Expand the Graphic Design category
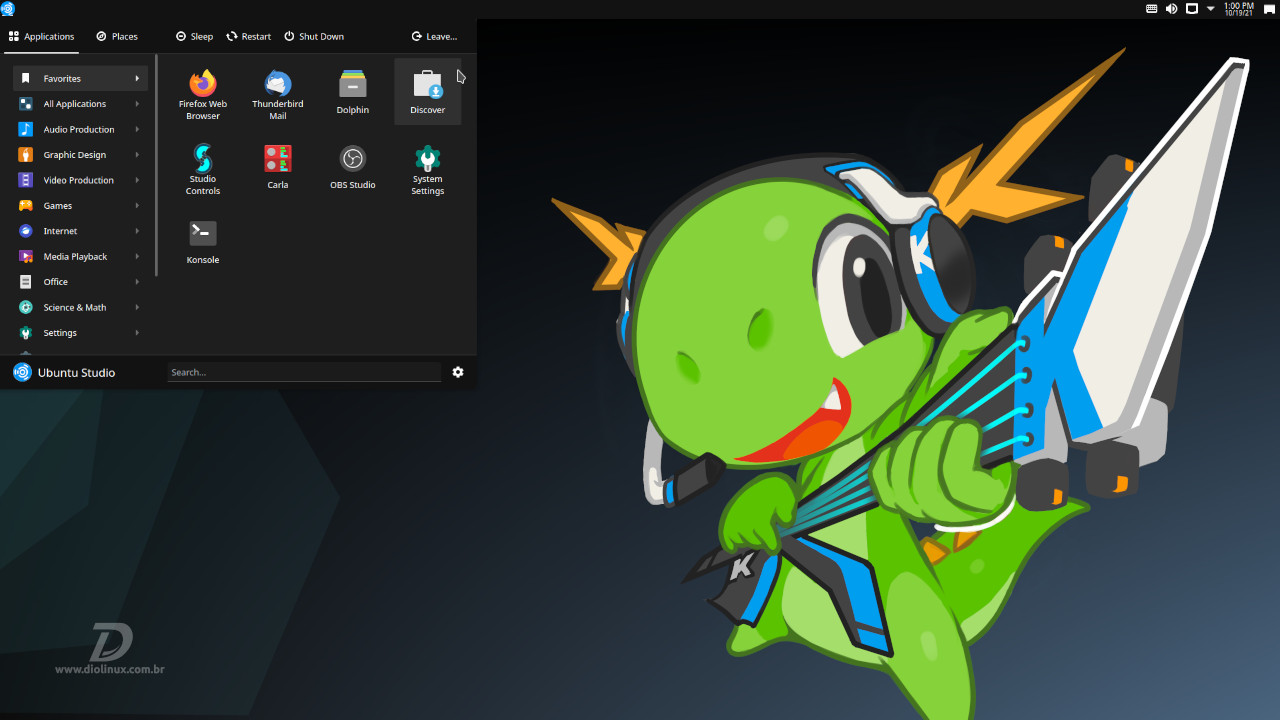Viewport: 1280px width, 720px height. [80, 155]
